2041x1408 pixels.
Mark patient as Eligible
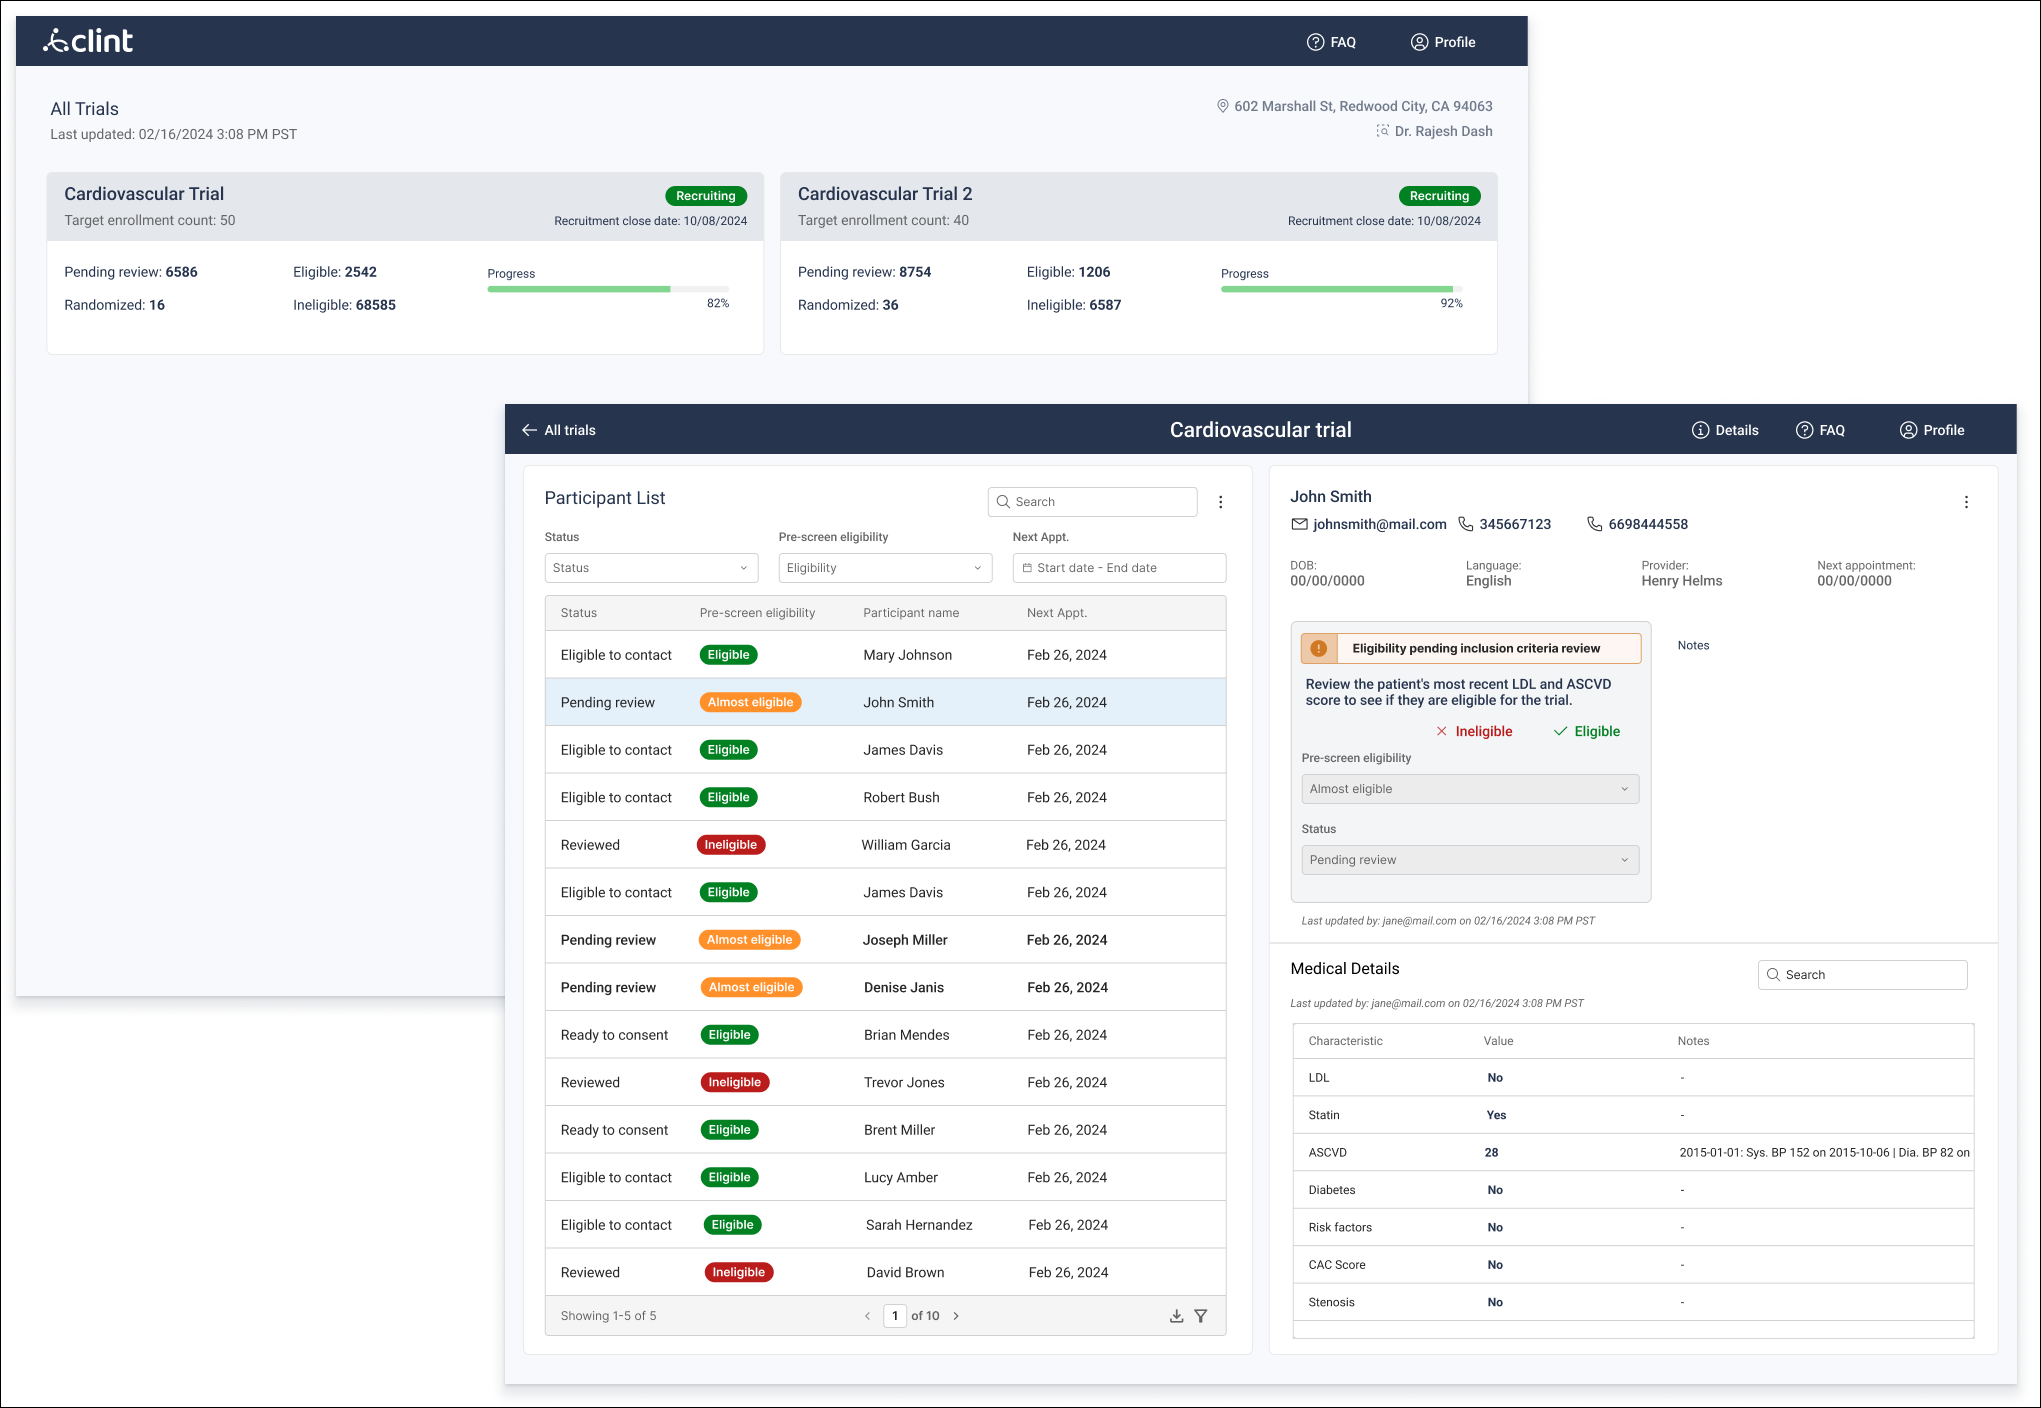[x=1586, y=731]
